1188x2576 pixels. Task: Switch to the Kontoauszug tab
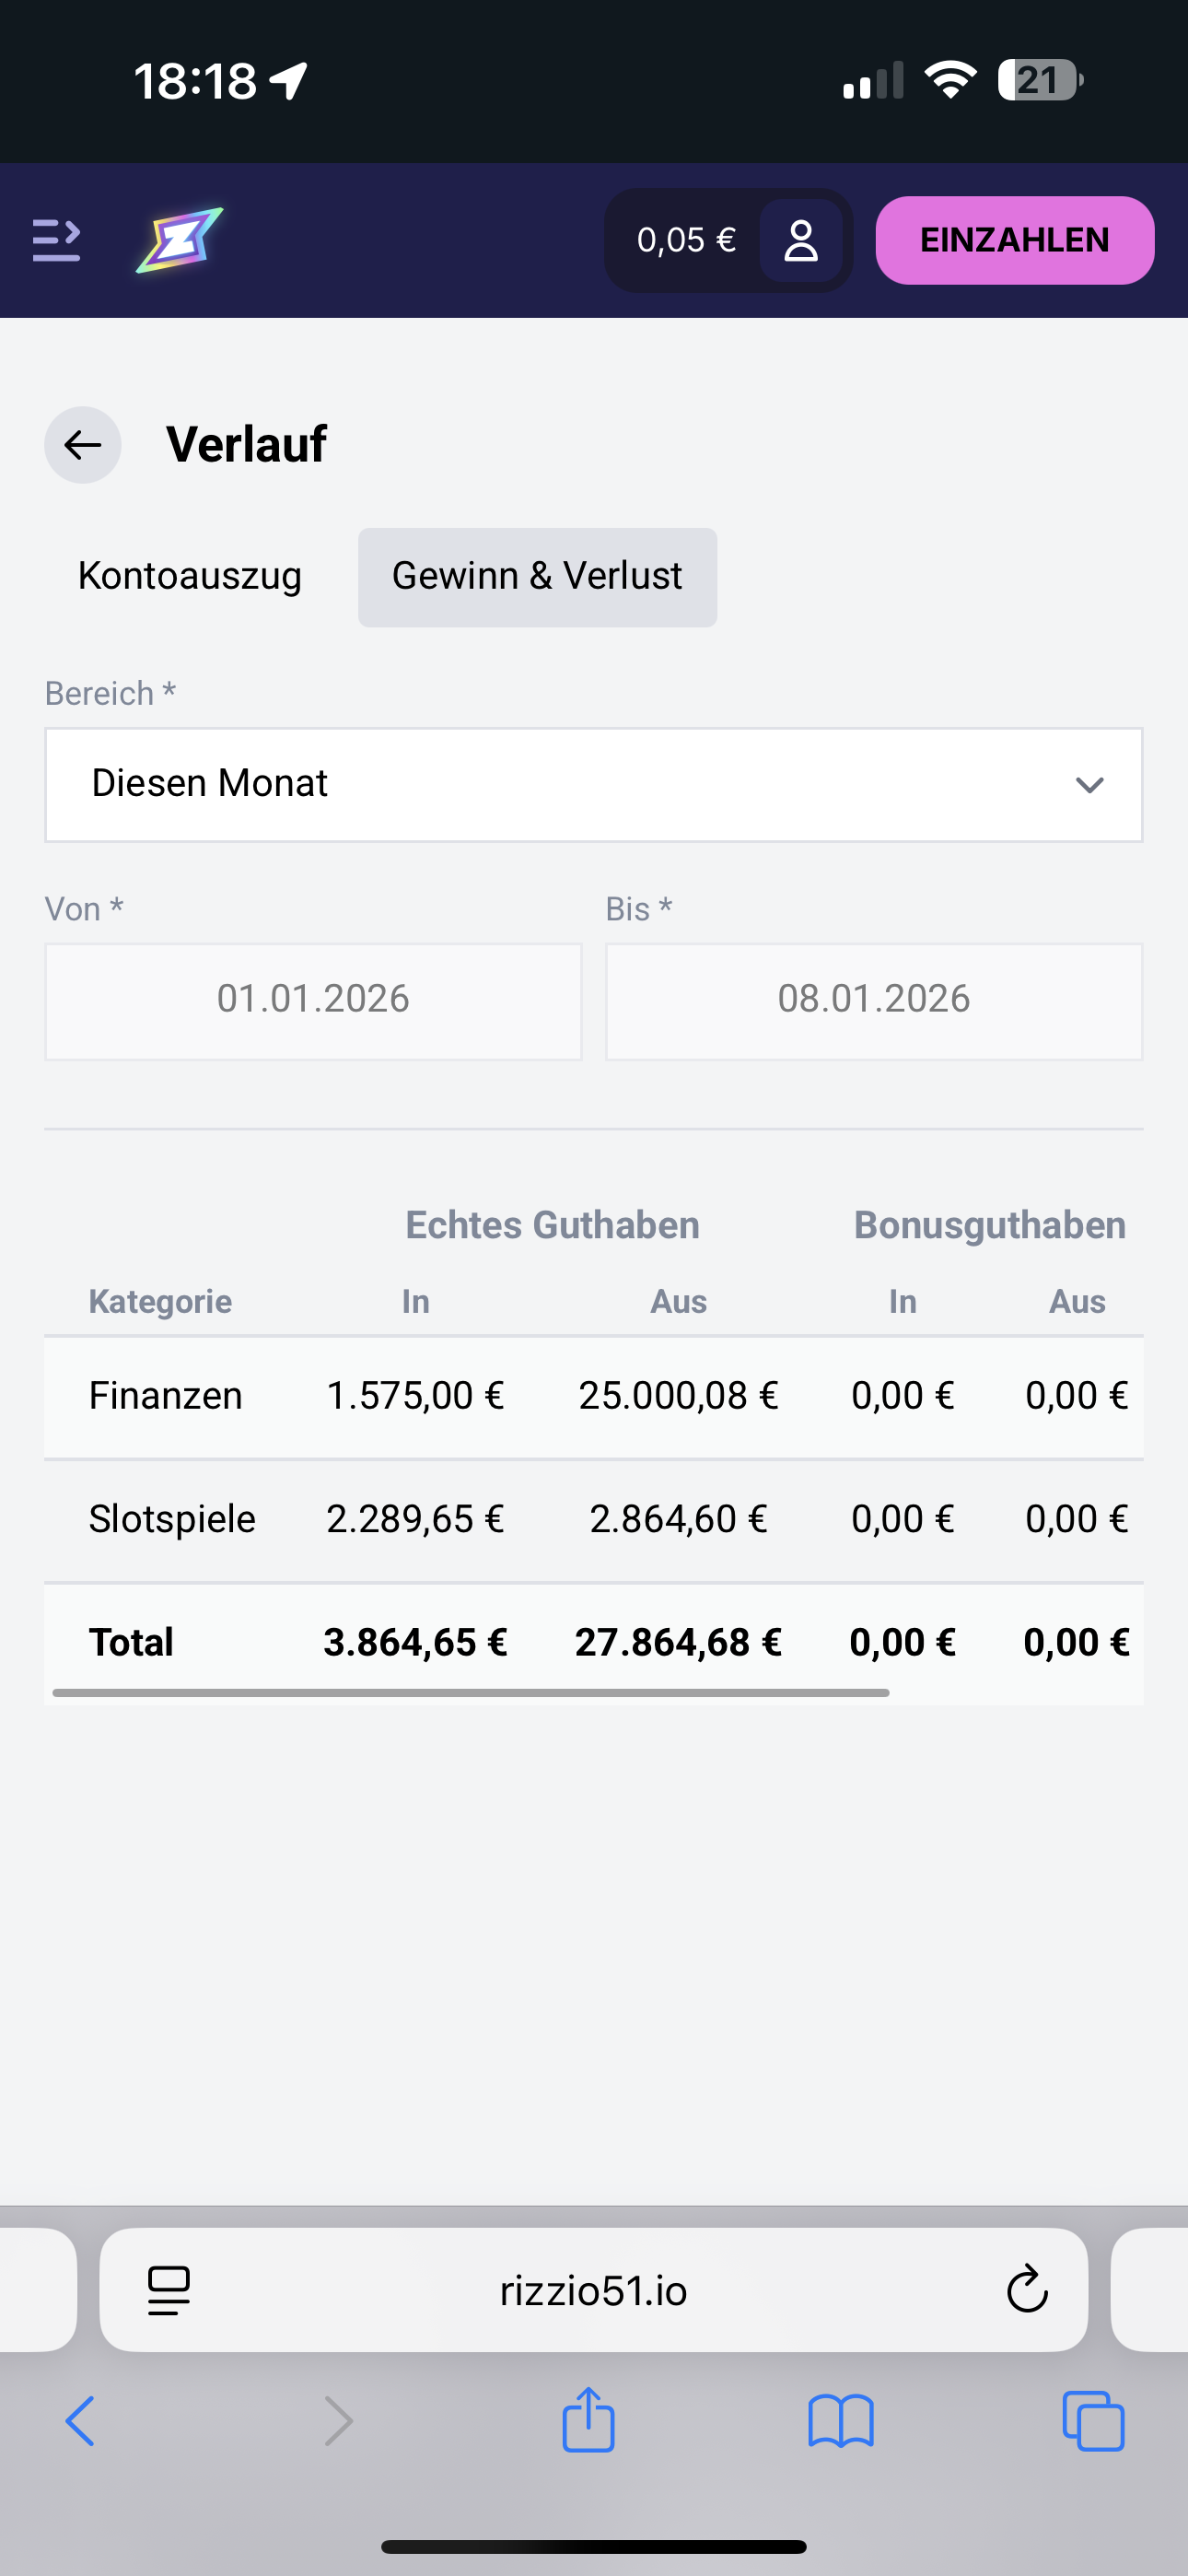point(190,577)
